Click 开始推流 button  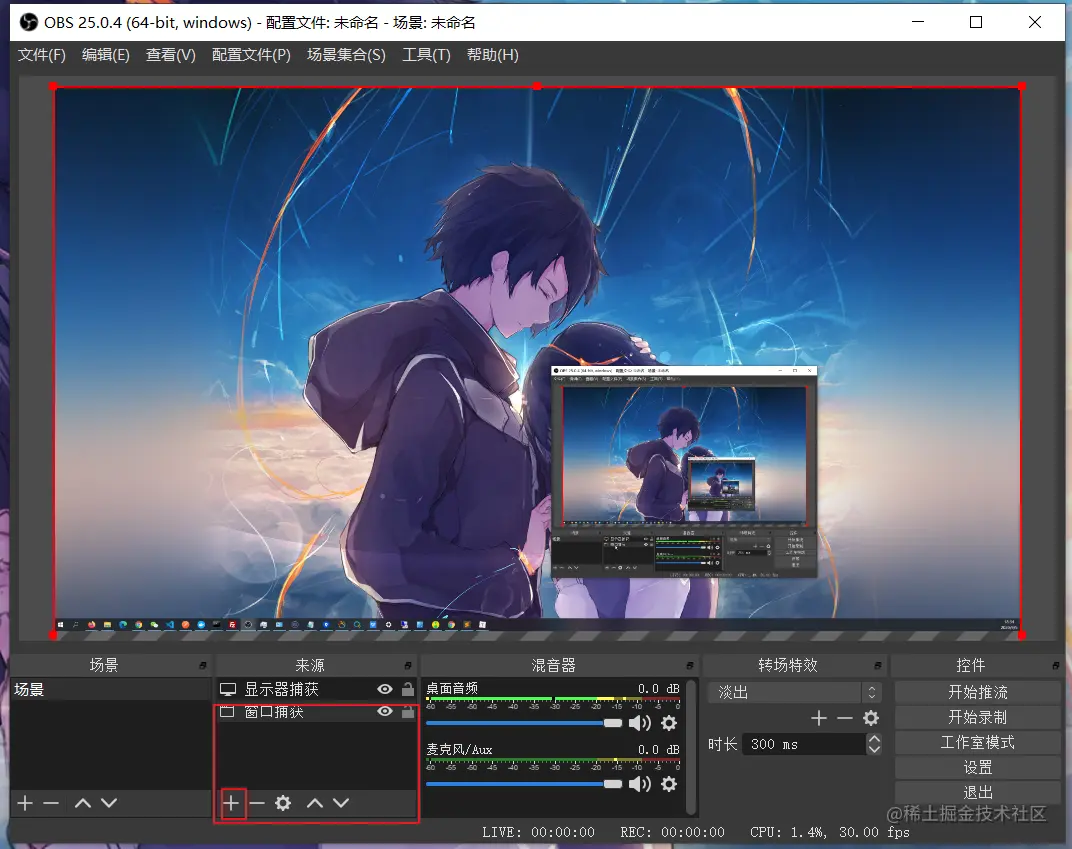978,692
